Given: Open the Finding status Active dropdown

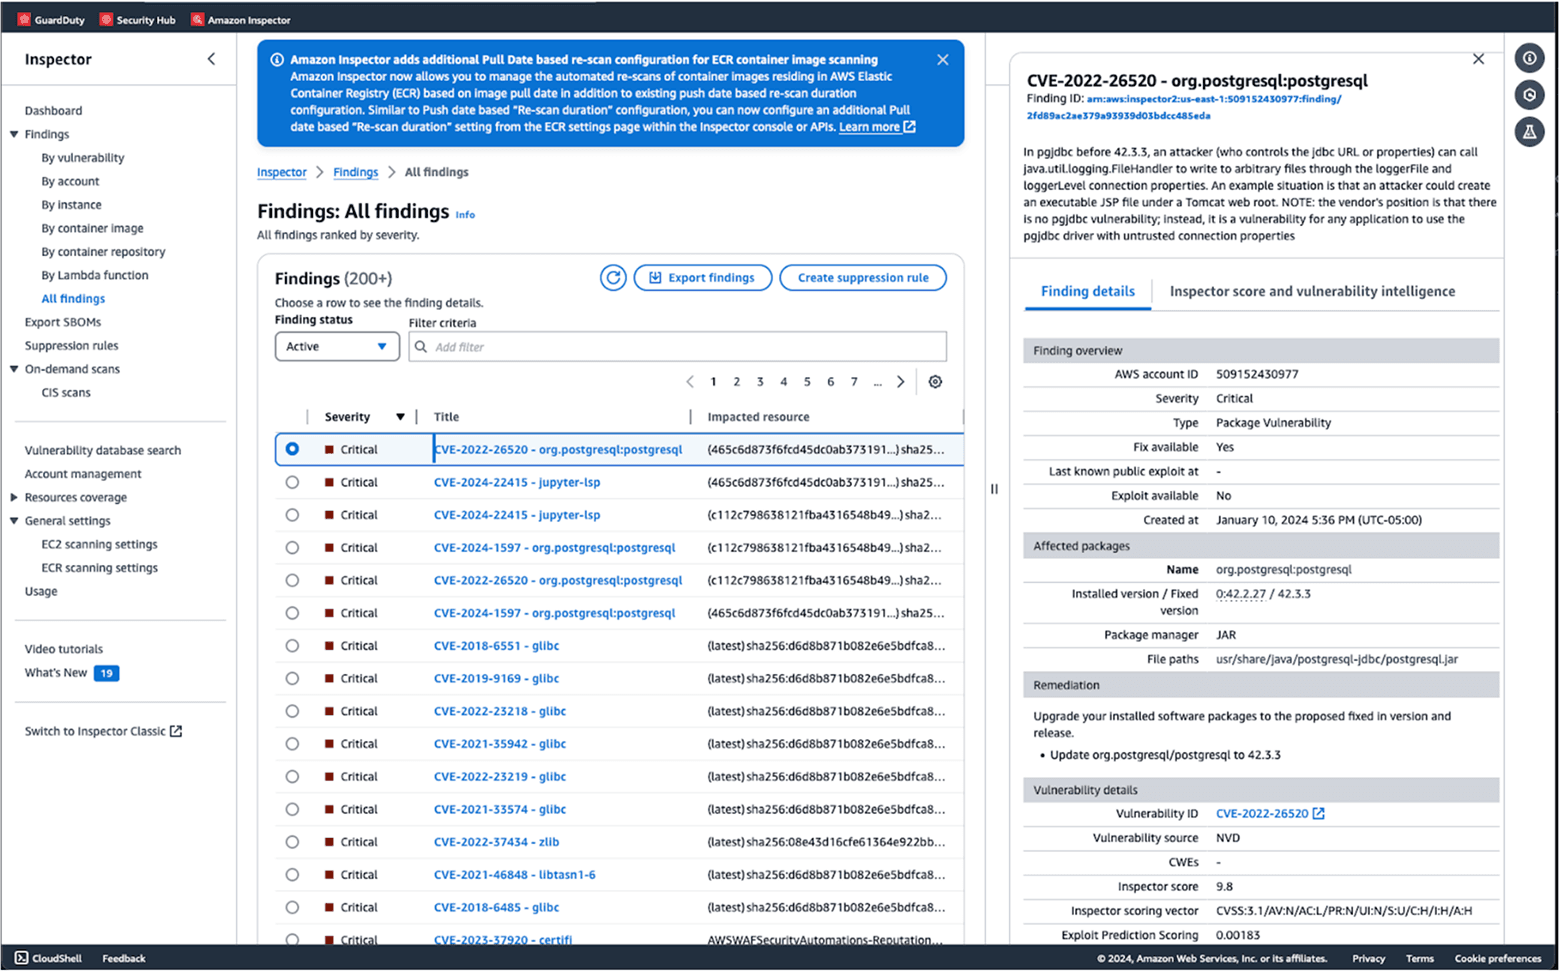Looking at the screenshot, I should click(x=337, y=346).
